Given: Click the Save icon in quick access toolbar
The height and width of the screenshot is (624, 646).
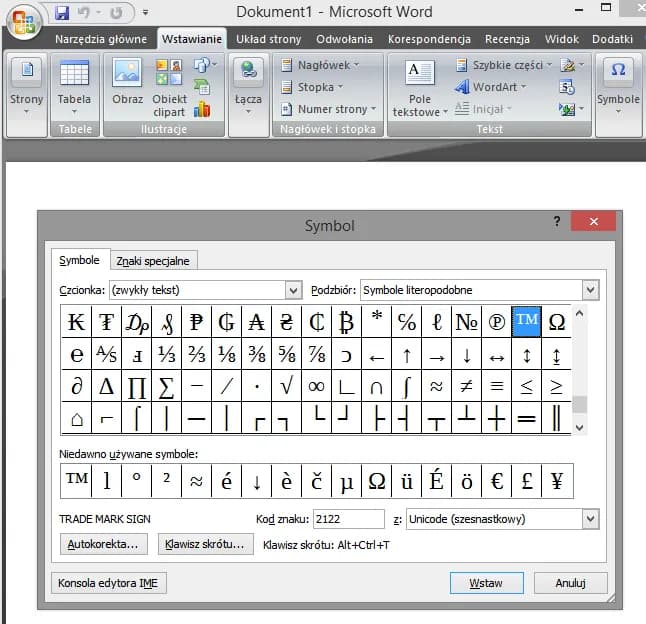Looking at the screenshot, I should [63, 14].
